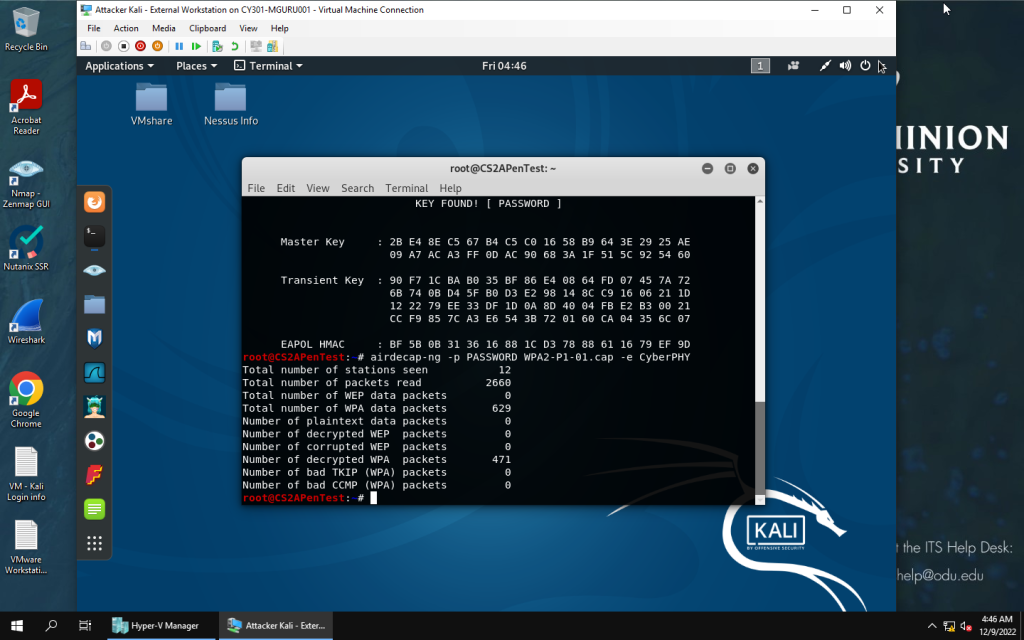
Task: Select Acrobat Reader desktop shortcut
Action: [x=26, y=107]
